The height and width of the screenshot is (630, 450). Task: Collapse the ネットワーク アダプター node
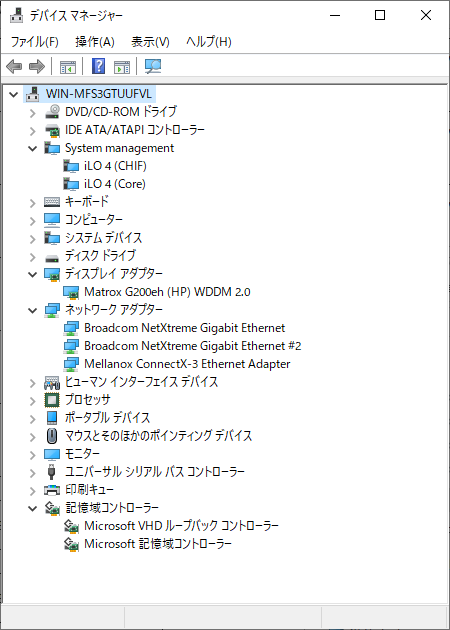click(33, 311)
